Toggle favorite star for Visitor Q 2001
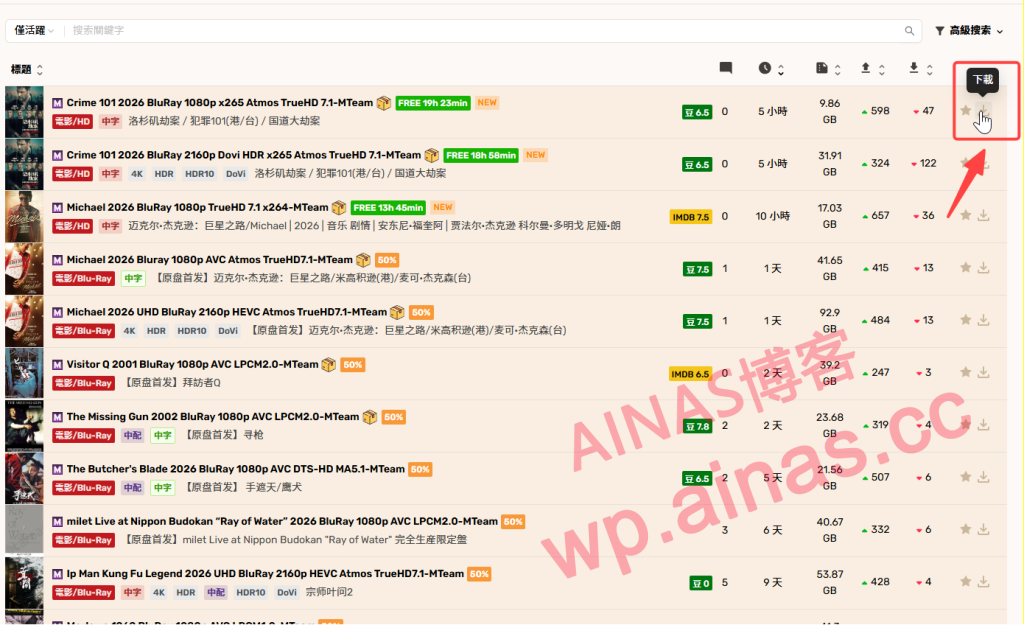Viewport: 1024px width, 625px height. coord(966,372)
